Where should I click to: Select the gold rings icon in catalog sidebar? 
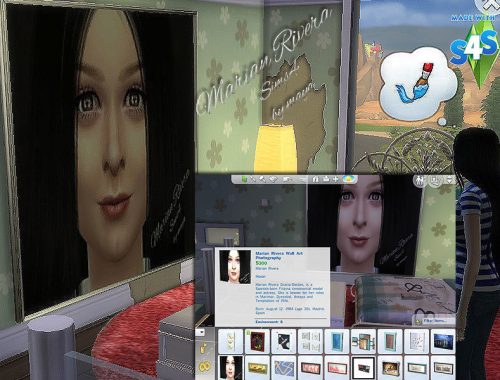tap(204, 367)
